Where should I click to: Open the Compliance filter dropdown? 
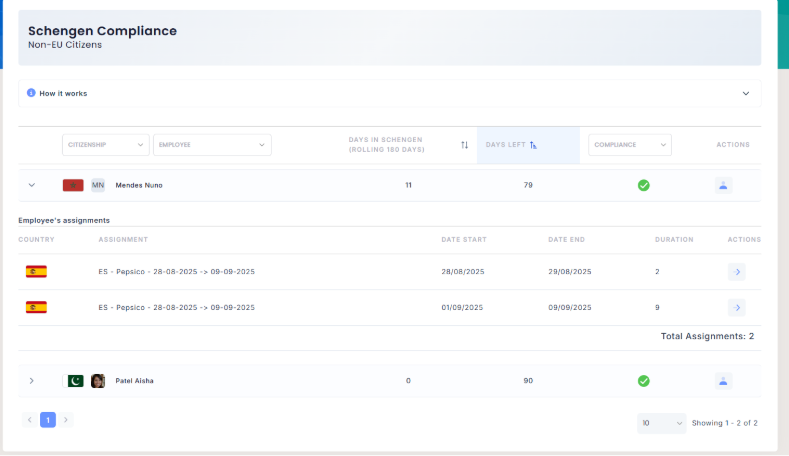click(x=629, y=145)
